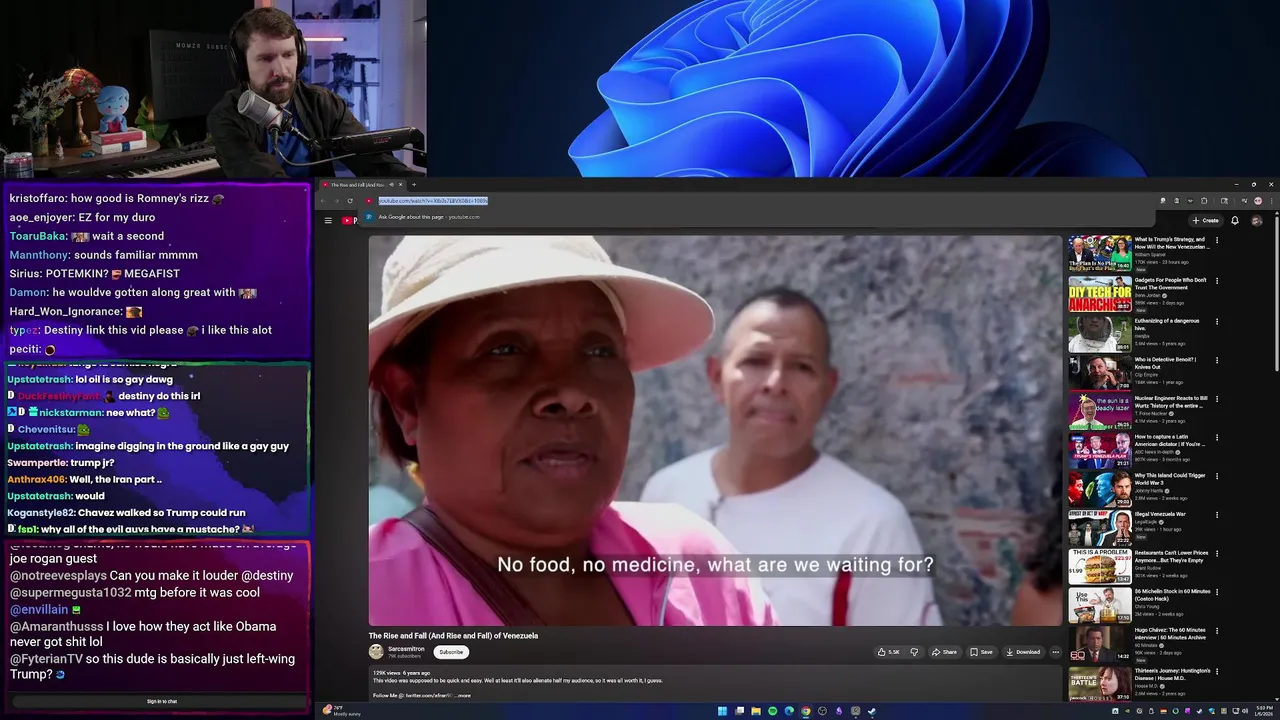The width and height of the screenshot is (1280, 720).
Task: Select 'Ask Google about this page' suggestion
Action: (429, 217)
